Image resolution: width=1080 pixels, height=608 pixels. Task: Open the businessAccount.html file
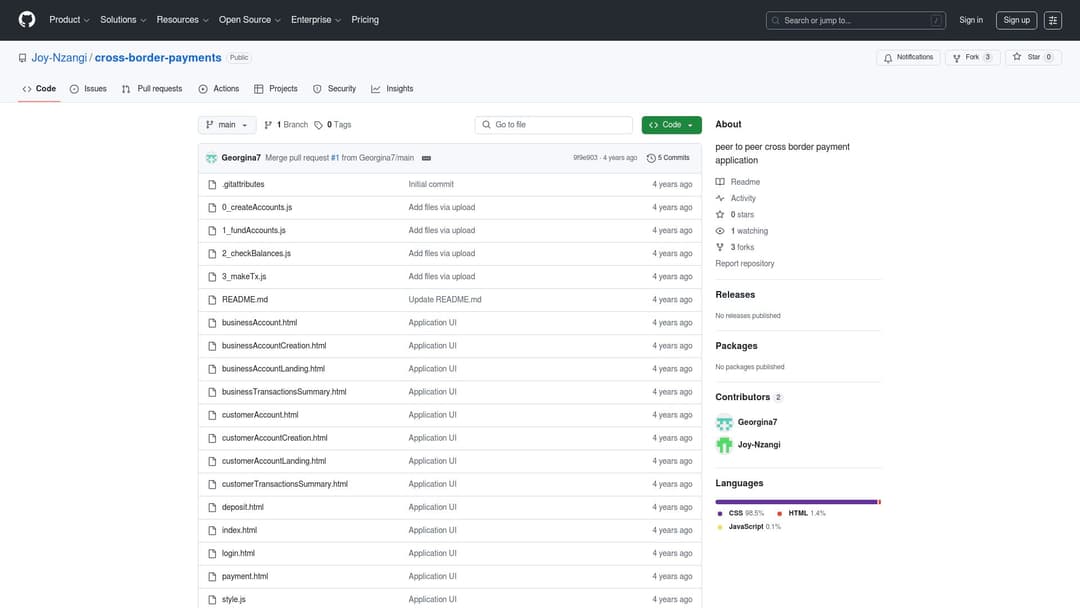click(260, 323)
